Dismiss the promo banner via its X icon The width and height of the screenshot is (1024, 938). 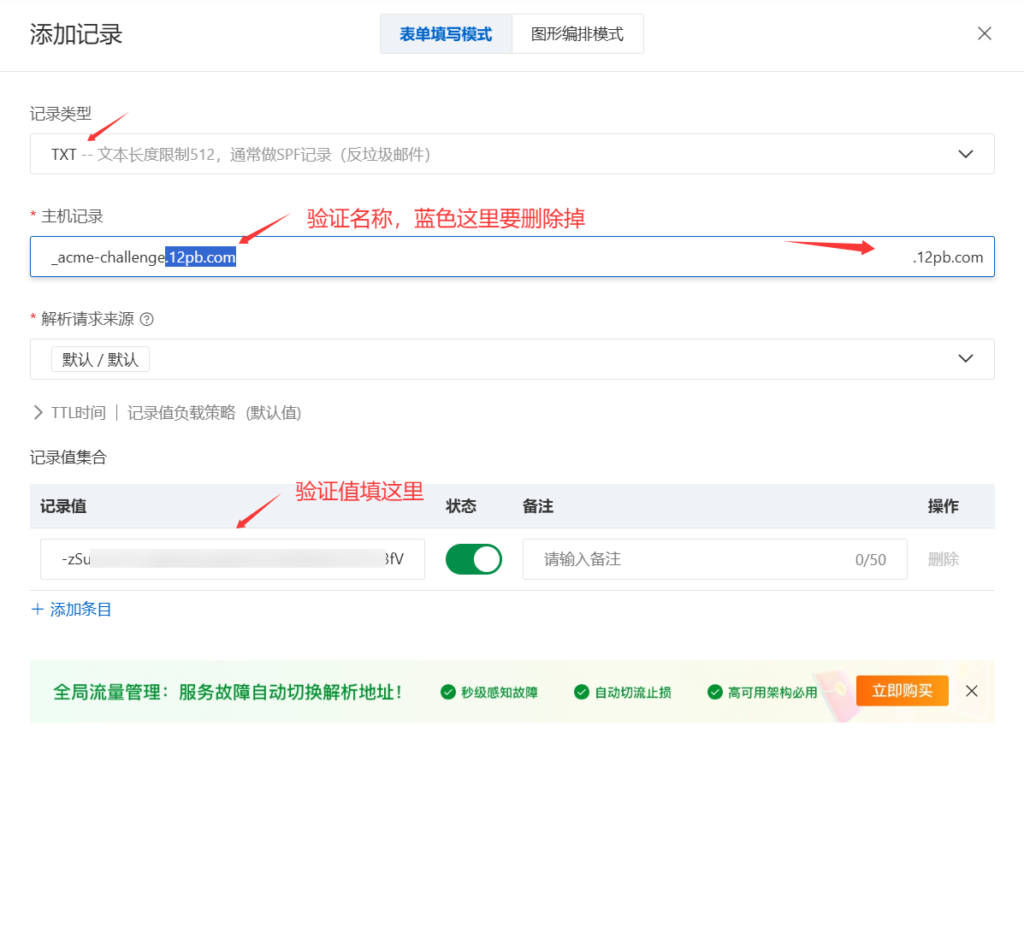[x=971, y=690]
